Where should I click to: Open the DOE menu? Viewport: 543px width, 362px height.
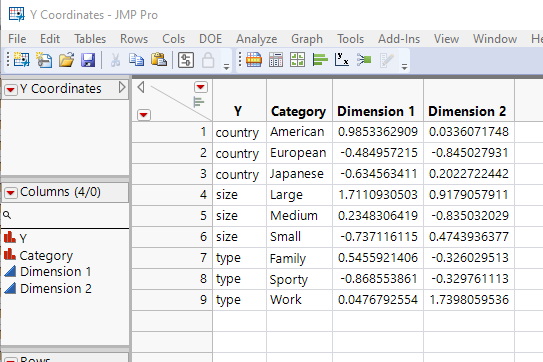[x=211, y=39]
